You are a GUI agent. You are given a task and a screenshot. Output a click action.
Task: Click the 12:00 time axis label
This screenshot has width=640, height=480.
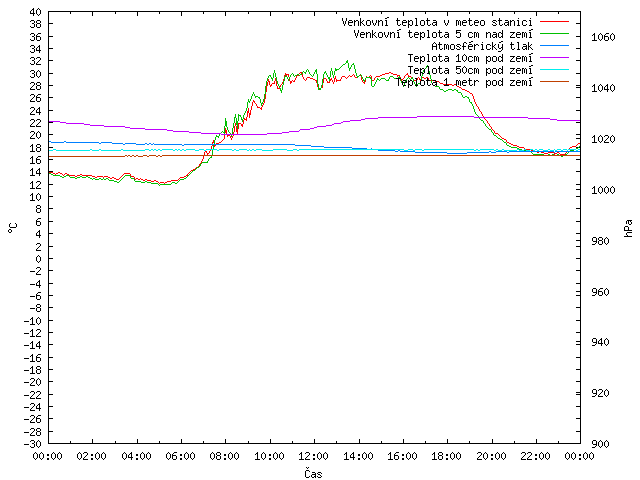[313, 456]
